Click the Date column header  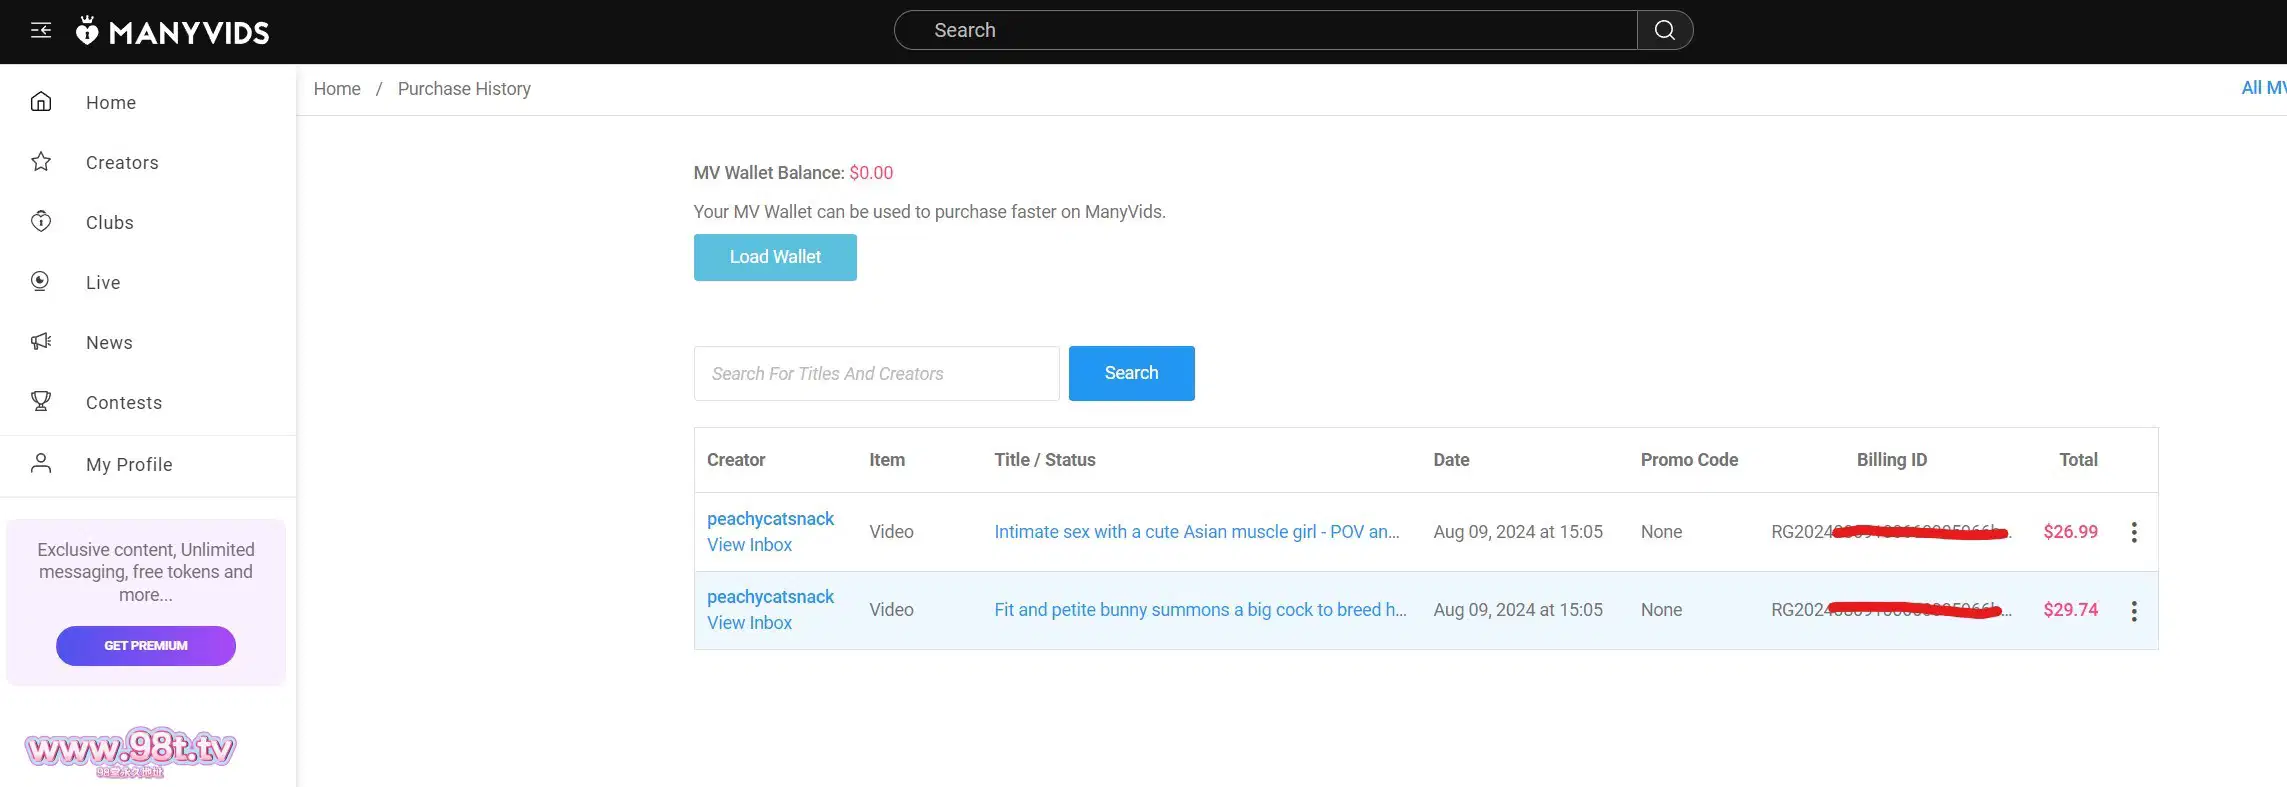(x=1451, y=460)
